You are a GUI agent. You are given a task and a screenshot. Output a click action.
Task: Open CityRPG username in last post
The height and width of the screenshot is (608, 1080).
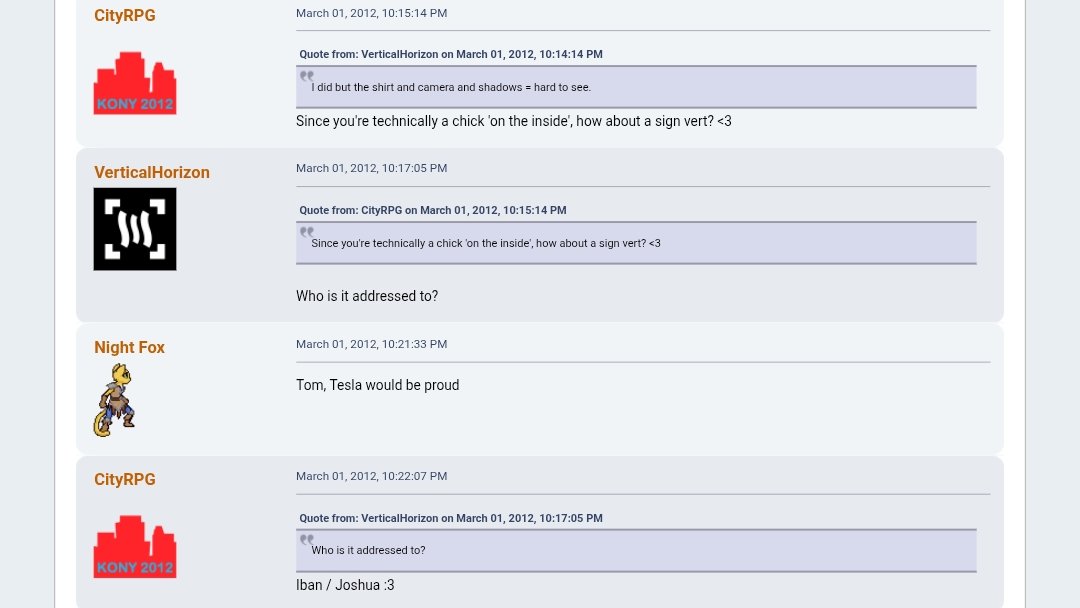pyautogui.click(x=125, y=479)
